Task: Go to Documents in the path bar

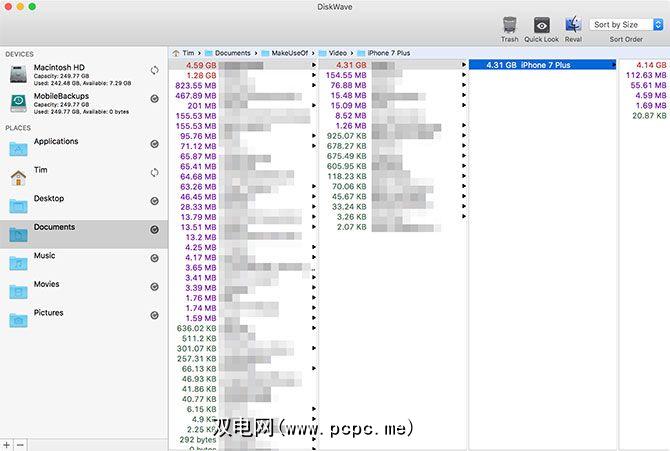Action: 228,53
